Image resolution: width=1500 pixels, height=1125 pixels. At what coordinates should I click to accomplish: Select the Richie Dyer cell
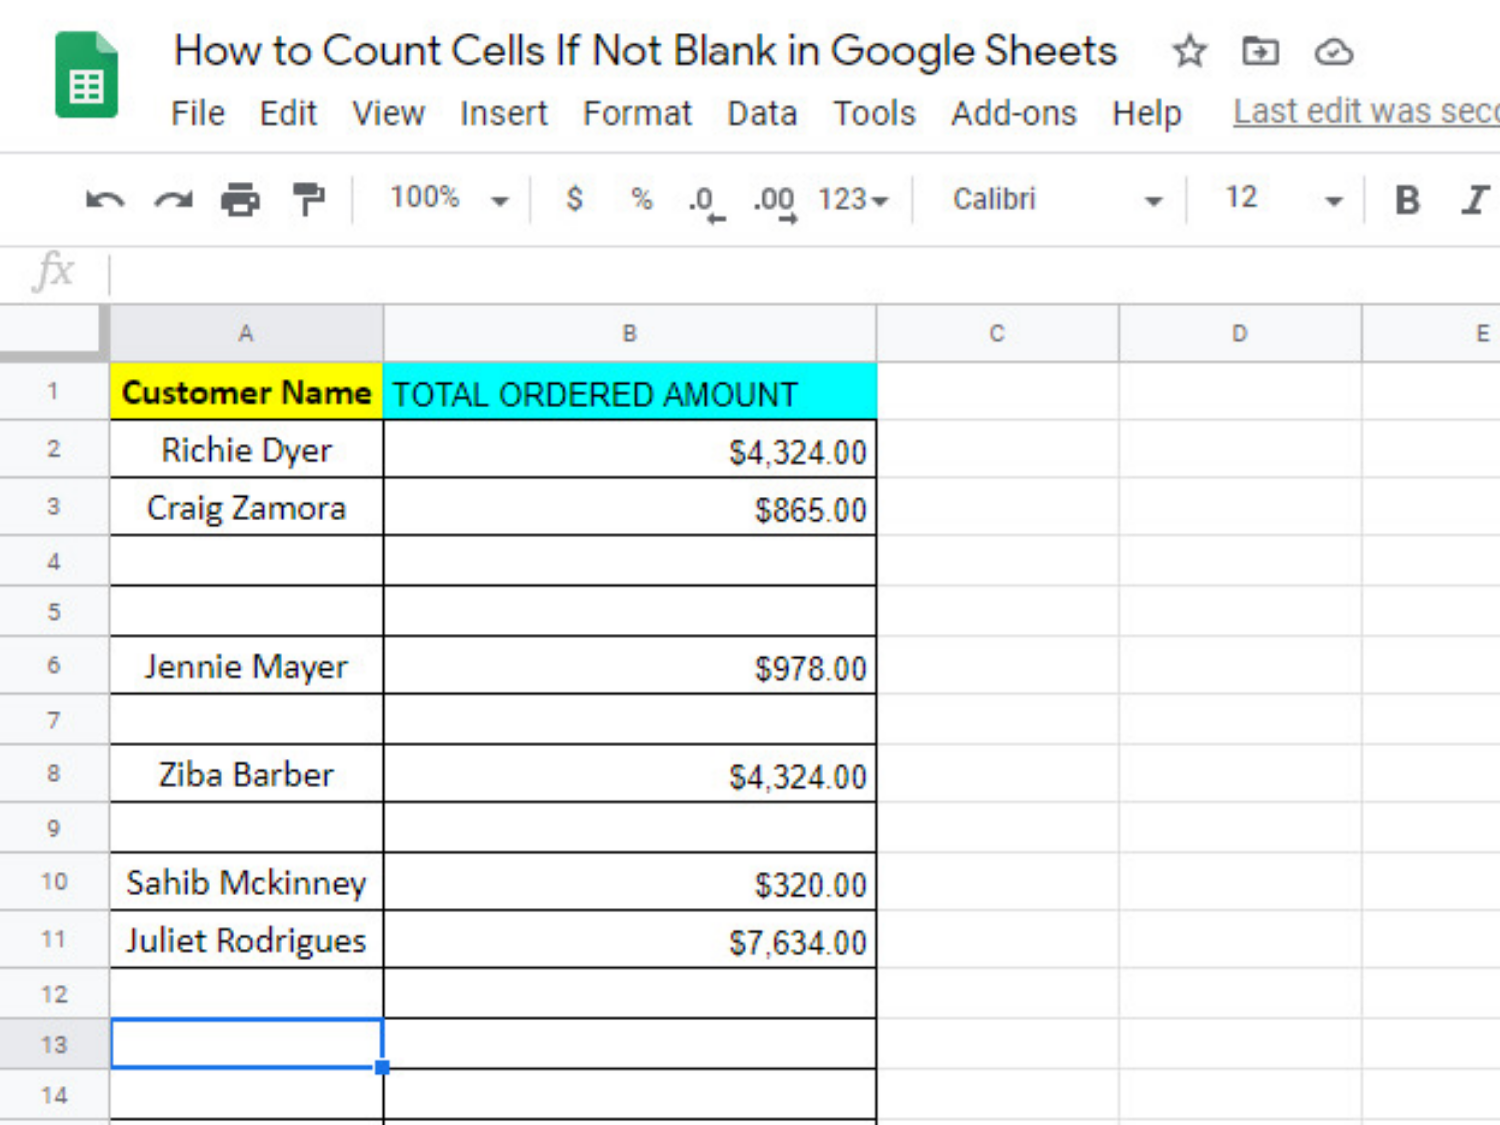click(x=246, y=449)
